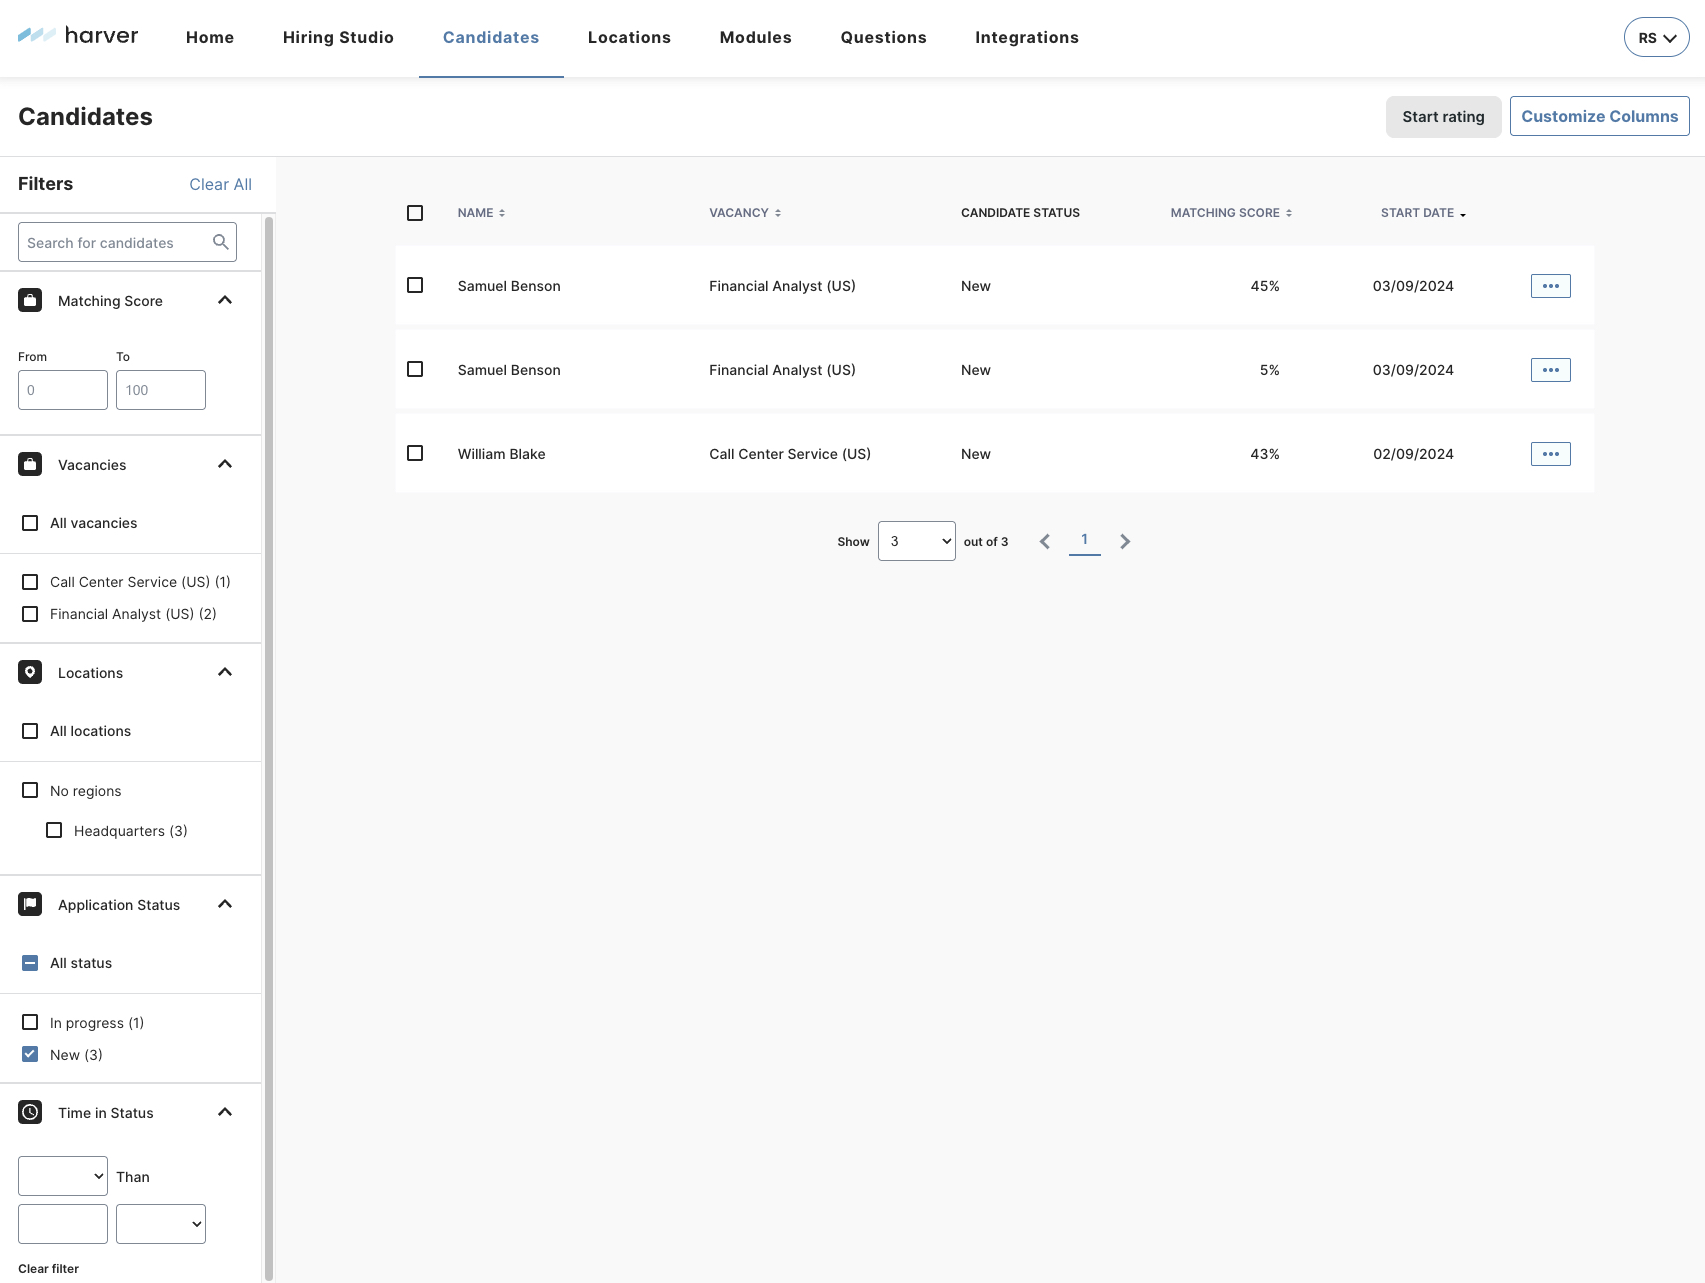This screenshot has height=1283, width=1705.
Task: Click the search magnifier icon in candidate search
Action: click(x=221, y=242)
